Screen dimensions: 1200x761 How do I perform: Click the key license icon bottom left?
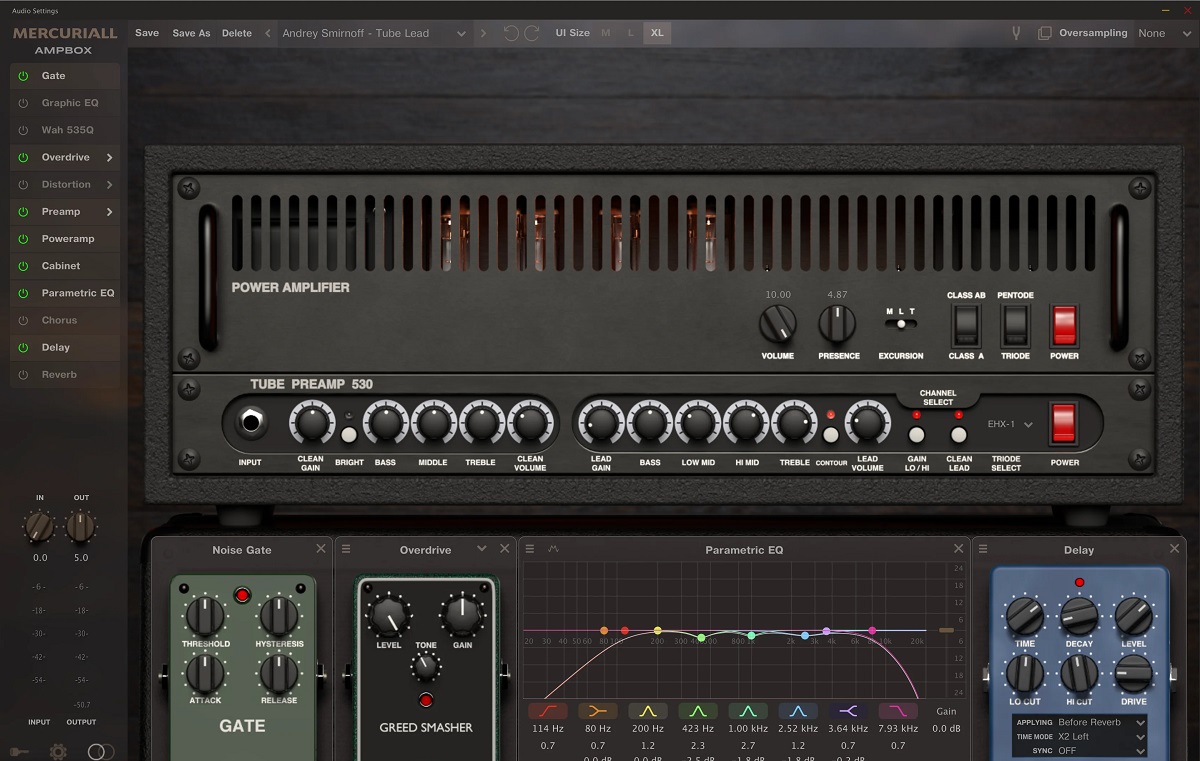point(18,751)
